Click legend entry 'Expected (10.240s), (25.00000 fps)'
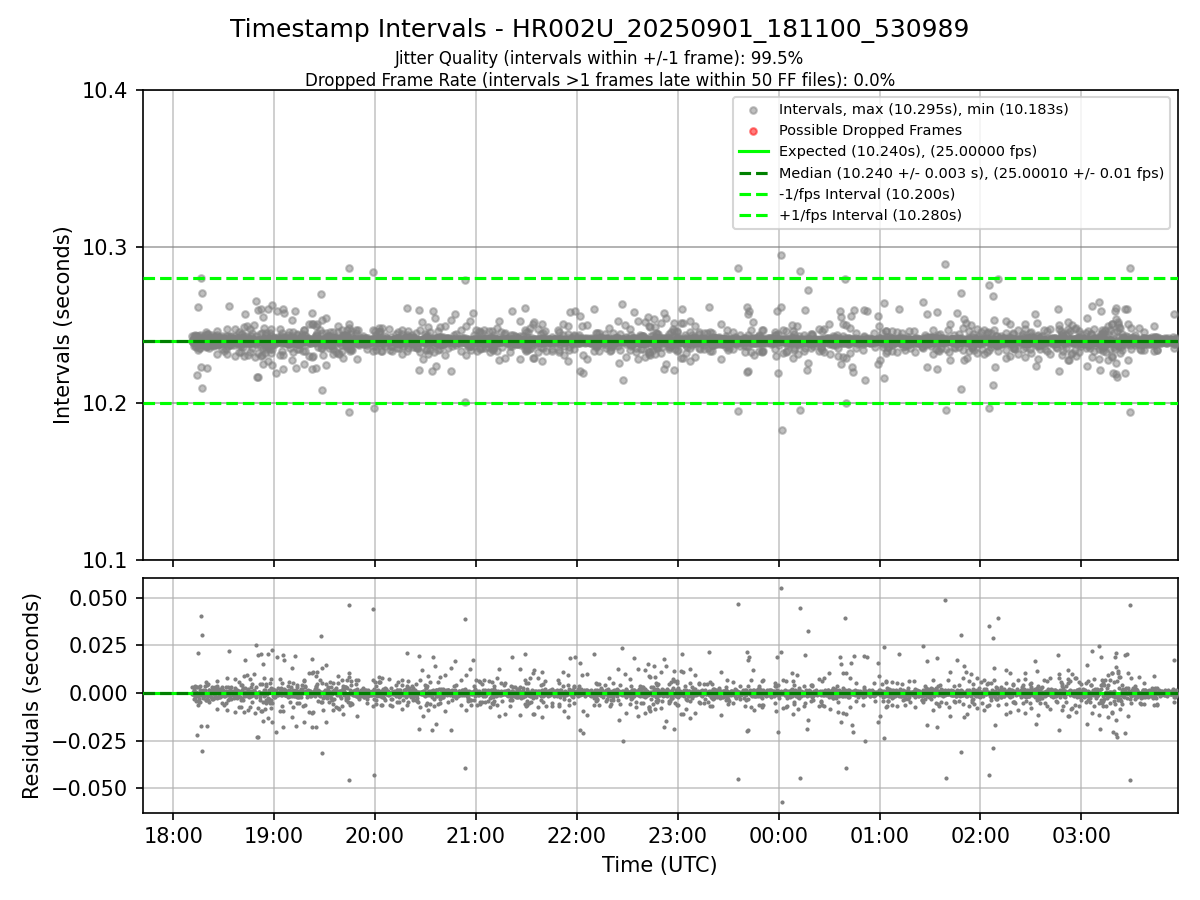Image resolution: width=1200 pixels, height=900 pixels. [x=907, y=151]
